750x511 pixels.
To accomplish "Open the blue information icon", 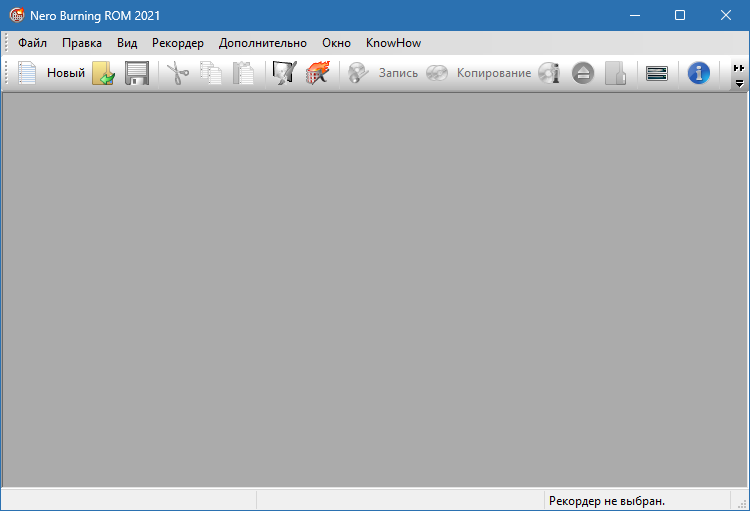I will pyautogui.click(x=699, y=73).
